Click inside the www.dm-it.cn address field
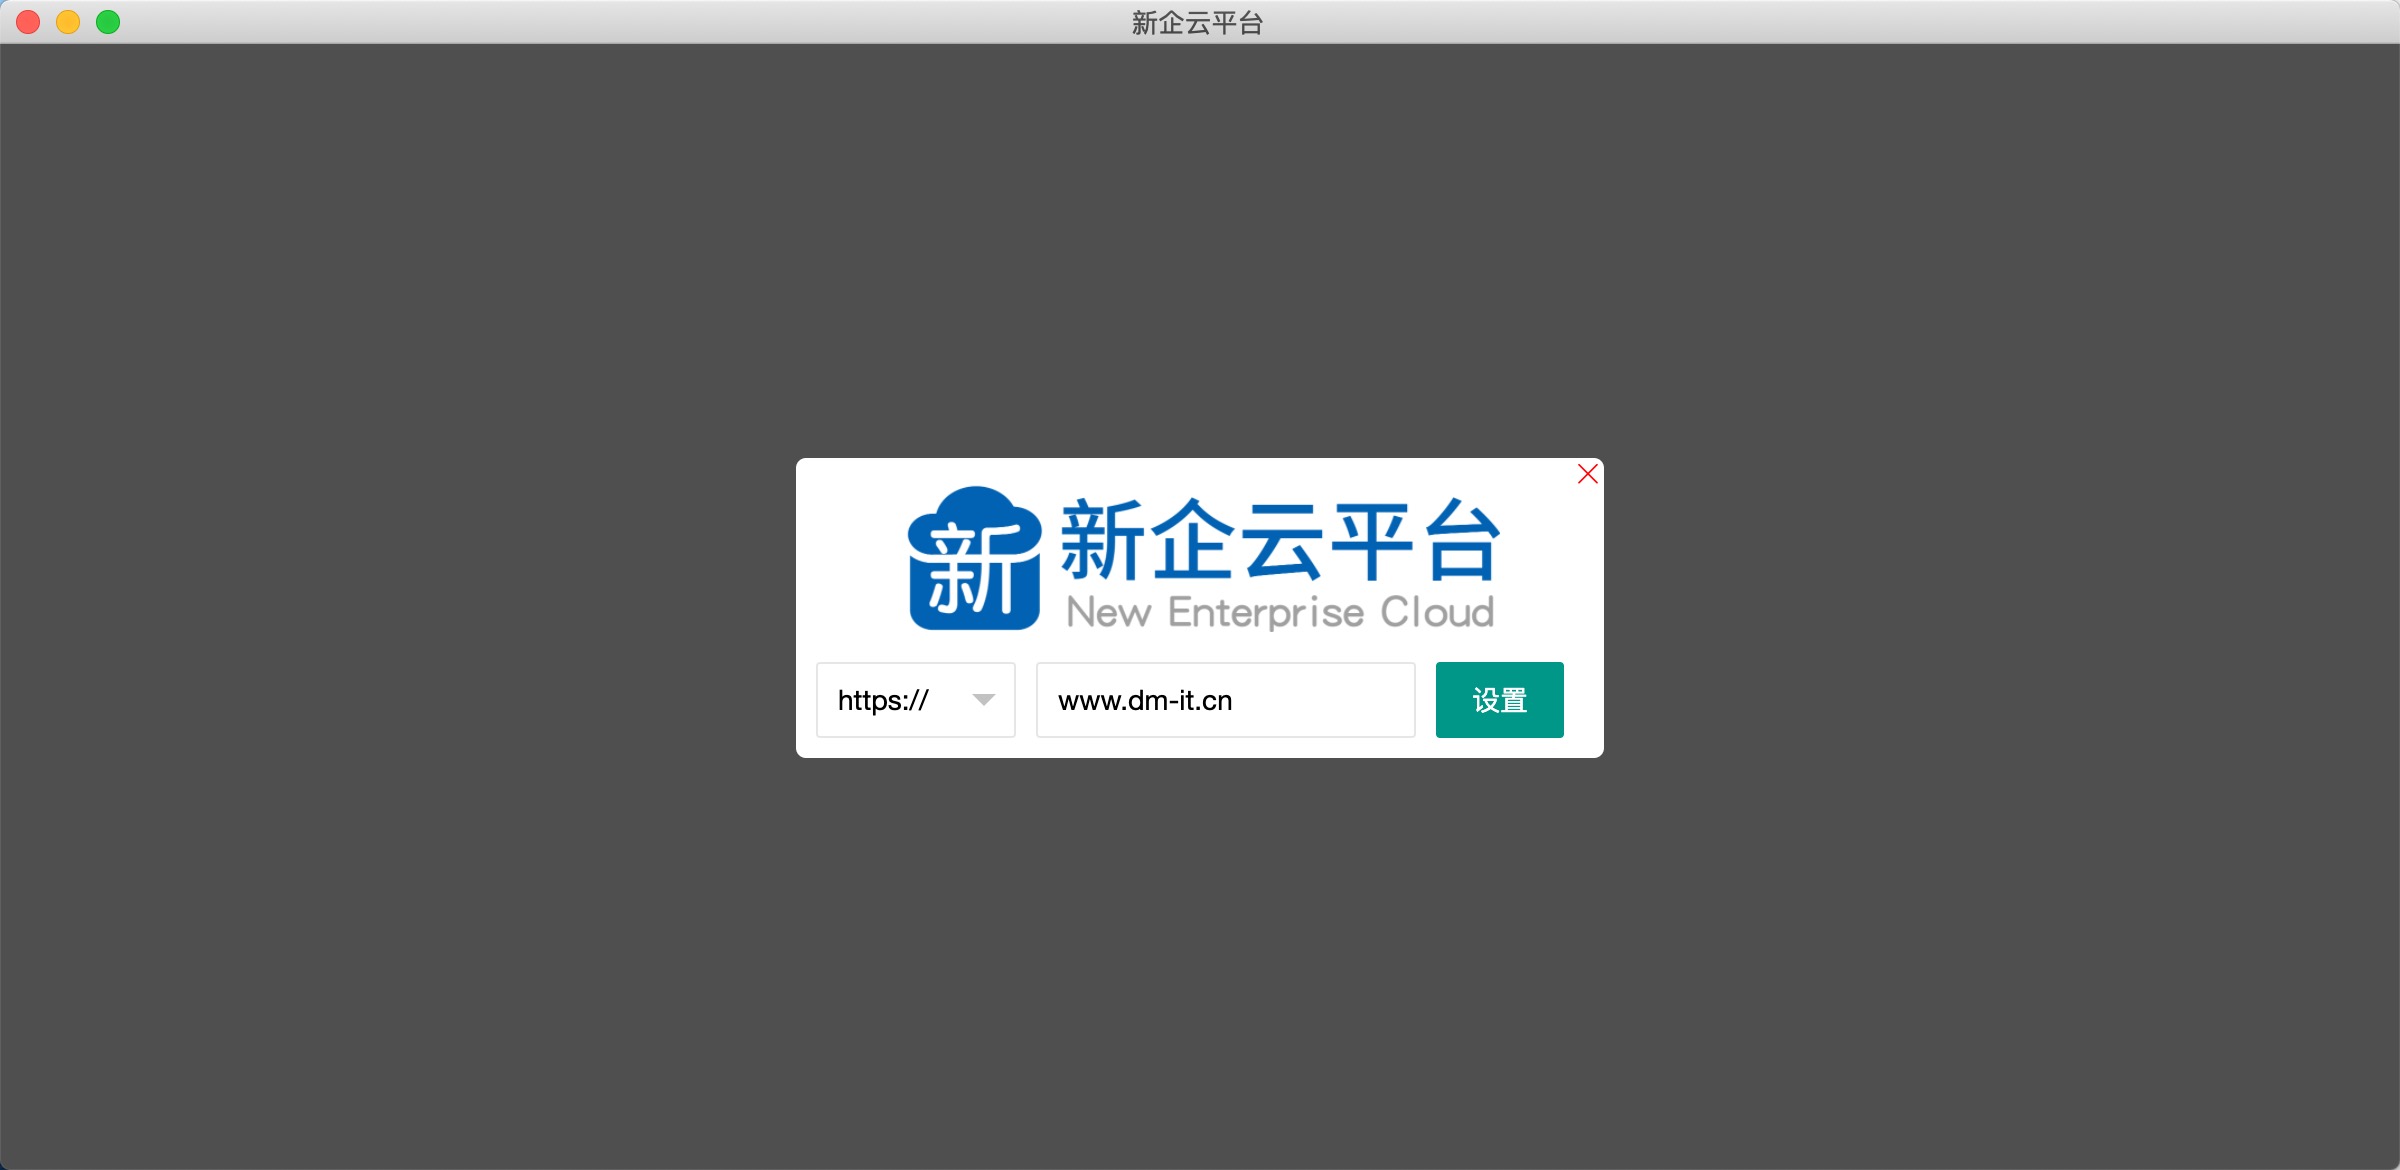2400x1170 pixels. pyautogui.click(x=1225, y=700)
